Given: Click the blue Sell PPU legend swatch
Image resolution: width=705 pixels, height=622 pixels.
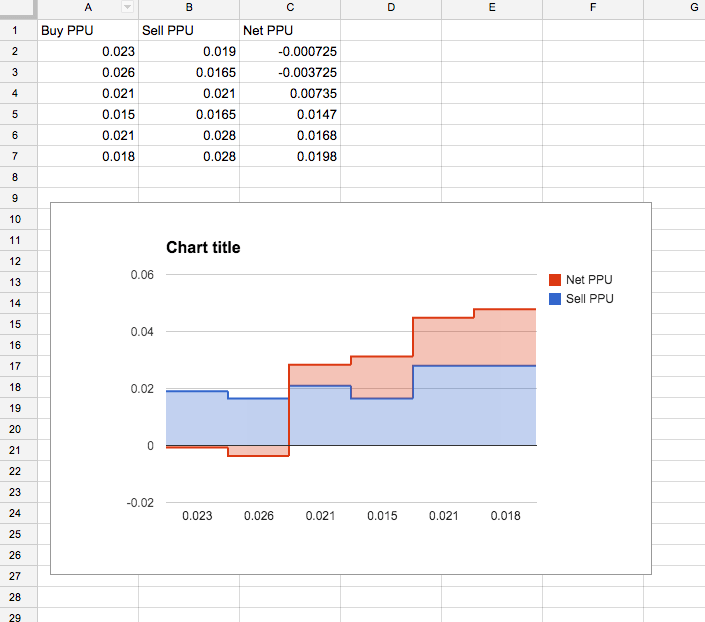Looking at the screenshot, I should [x=556, y=298].
